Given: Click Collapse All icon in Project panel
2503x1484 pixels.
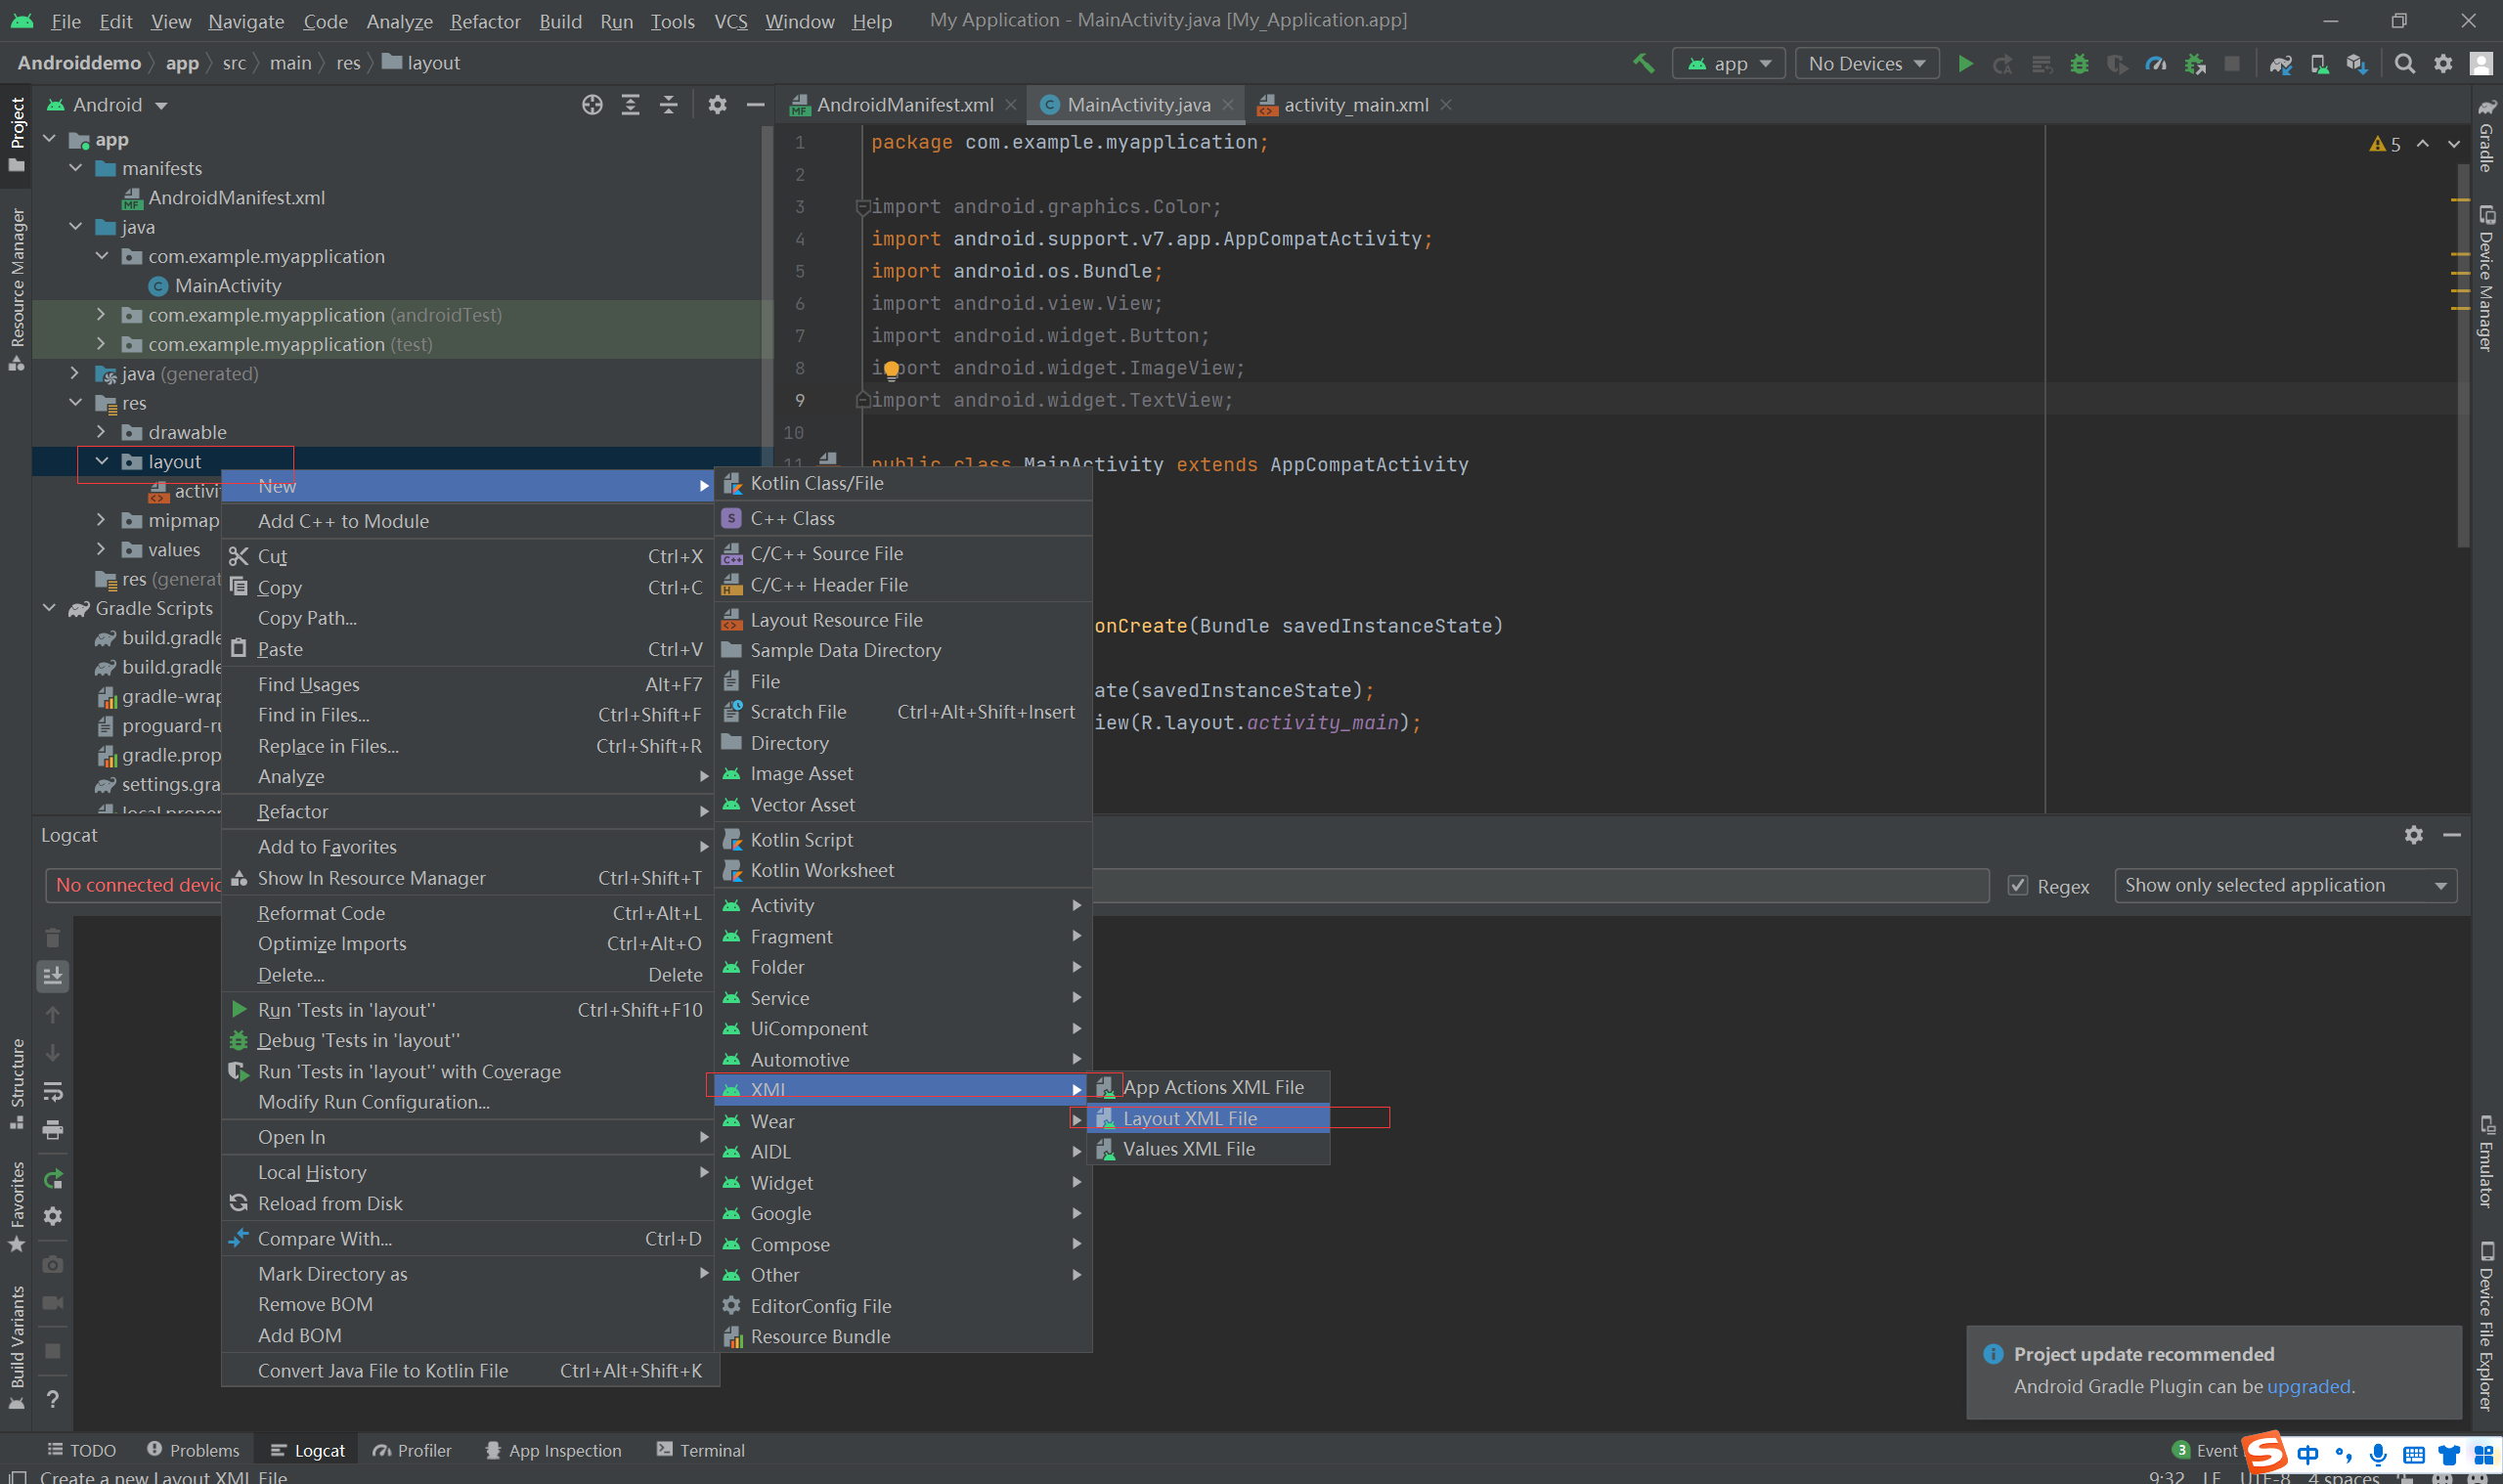Looking at the screenshot, I should click(x=669, y=105).
